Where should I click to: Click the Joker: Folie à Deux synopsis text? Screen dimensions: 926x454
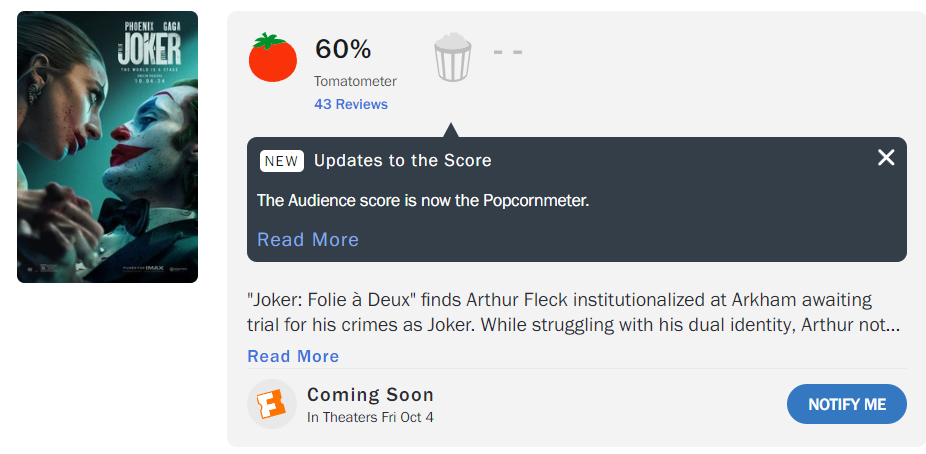point(573,312)
